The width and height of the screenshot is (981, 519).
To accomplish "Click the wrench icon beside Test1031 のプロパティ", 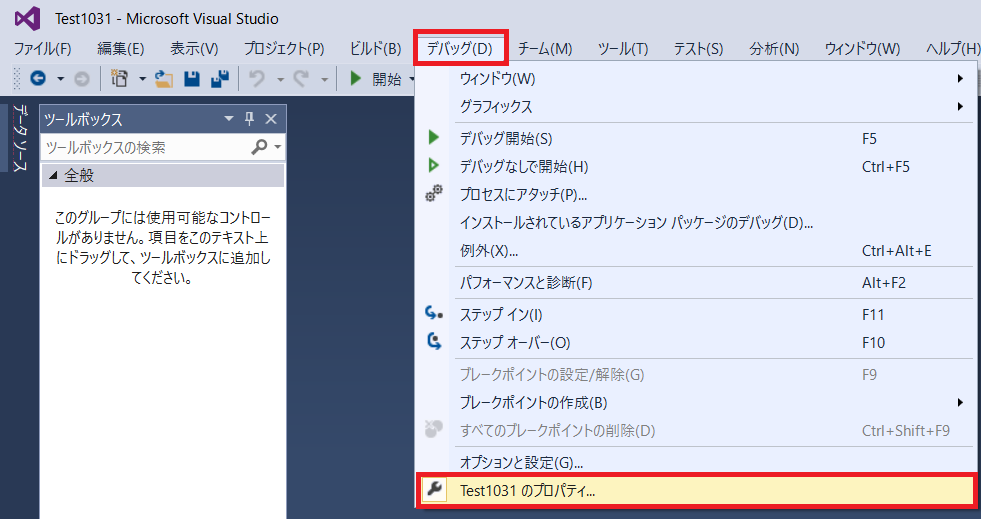I will (434, 489).
